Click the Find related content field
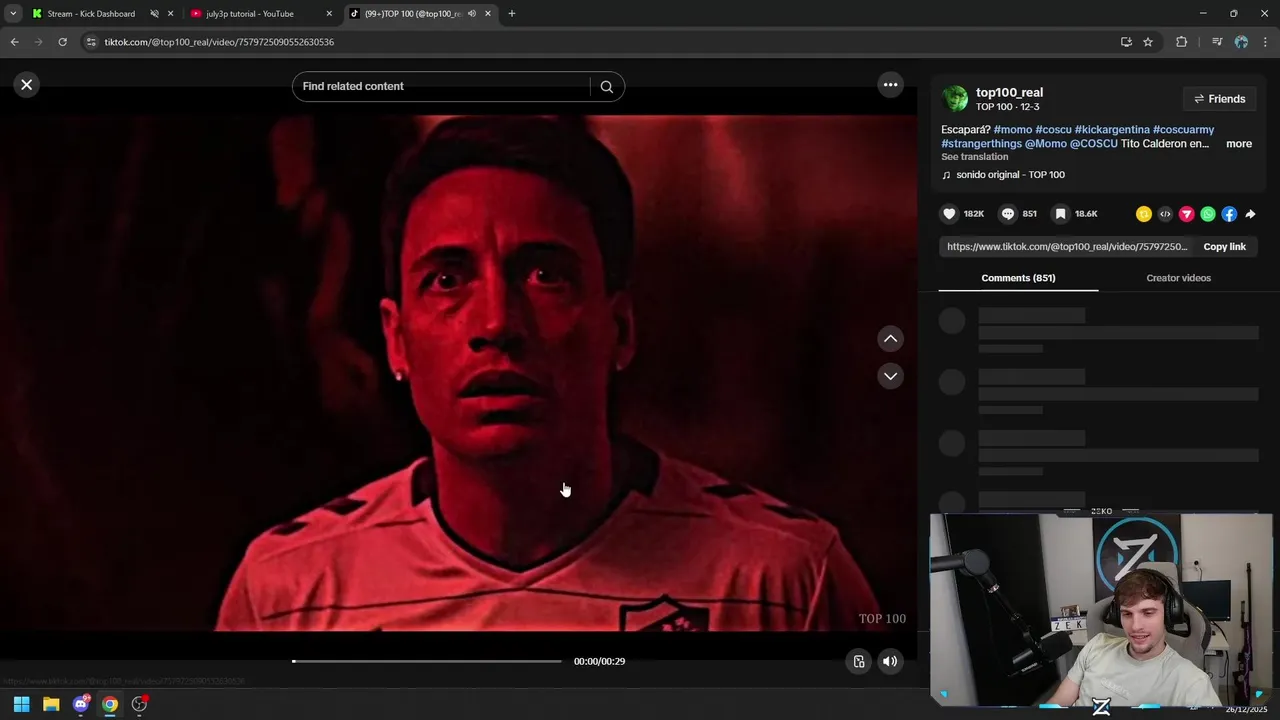 pos(440,86)
